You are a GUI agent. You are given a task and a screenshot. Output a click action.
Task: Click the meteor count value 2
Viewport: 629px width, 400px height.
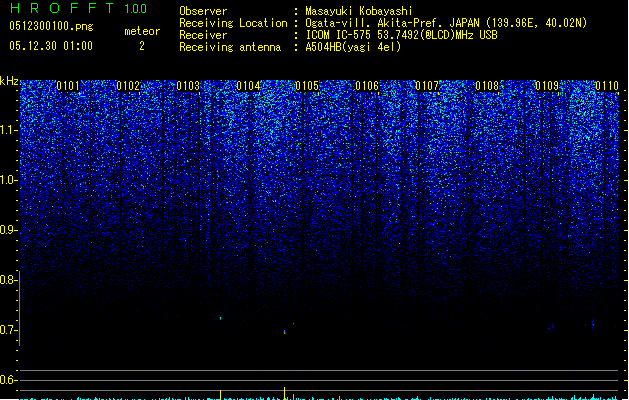[142, 46]
